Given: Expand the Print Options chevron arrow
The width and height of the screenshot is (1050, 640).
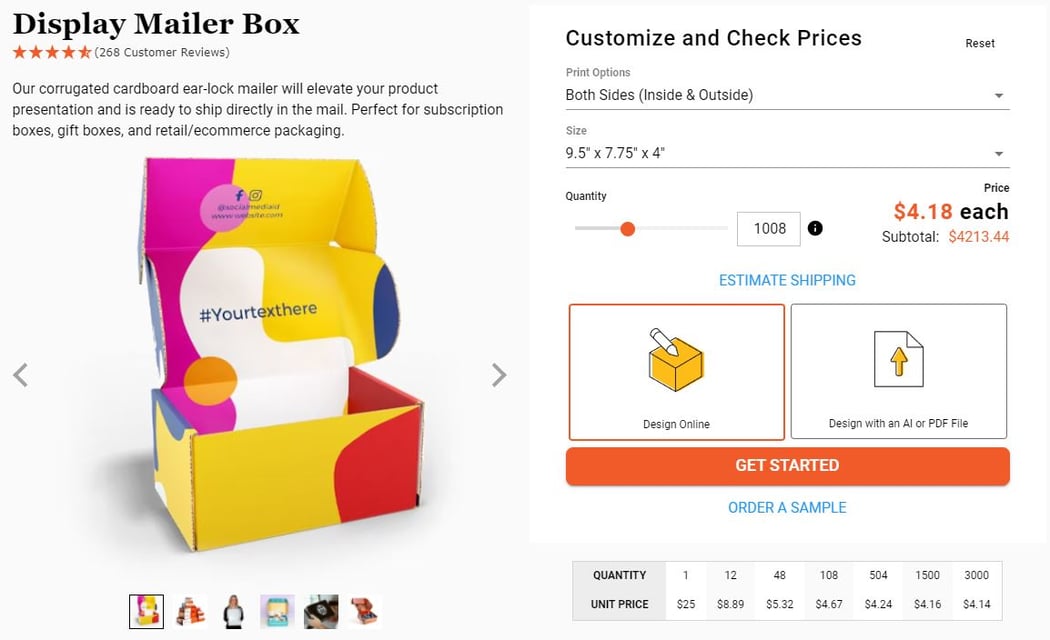Looking at the screenshot, I should (998, 94).
